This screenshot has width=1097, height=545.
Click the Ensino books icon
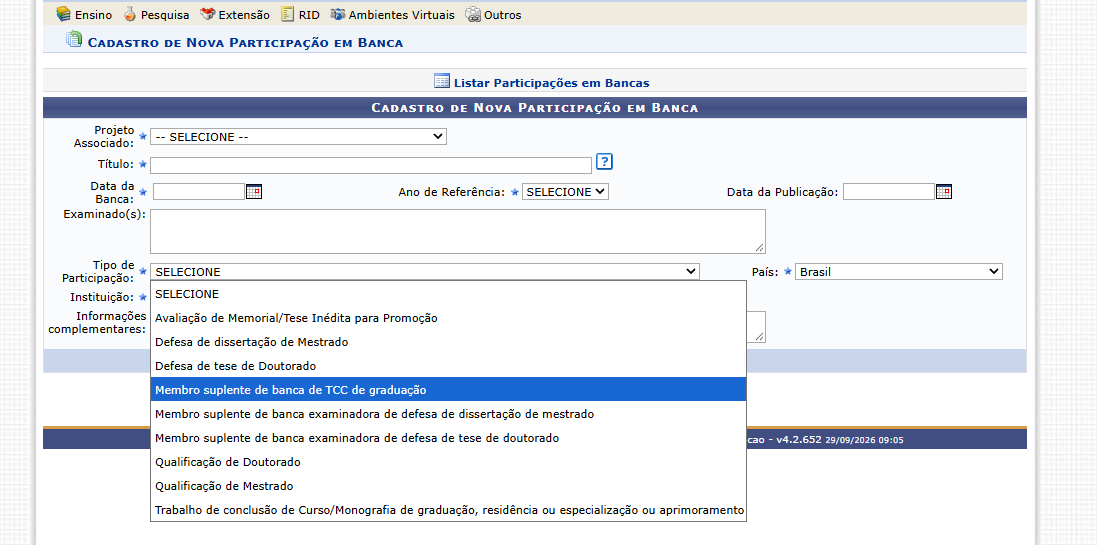(63, 14)
